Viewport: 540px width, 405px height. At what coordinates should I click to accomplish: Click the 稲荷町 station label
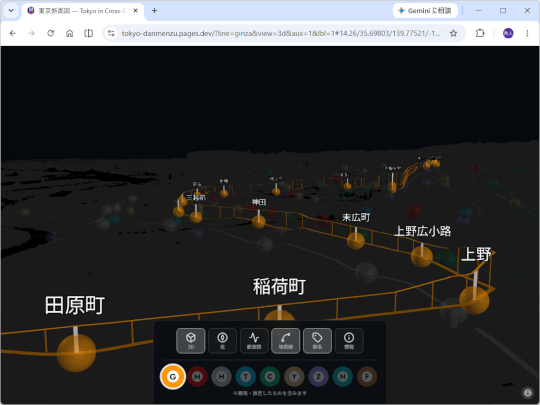click(x=279, y=287)
